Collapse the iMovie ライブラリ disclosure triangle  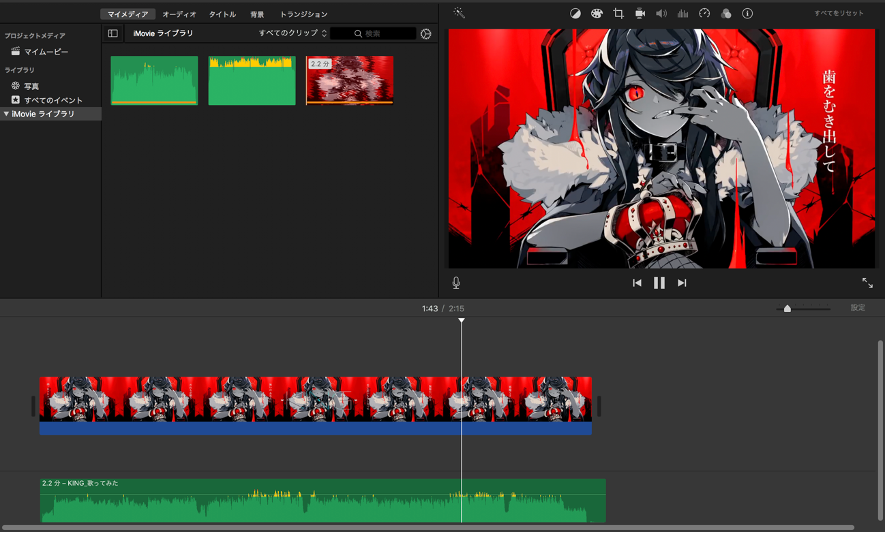(6, 113)
